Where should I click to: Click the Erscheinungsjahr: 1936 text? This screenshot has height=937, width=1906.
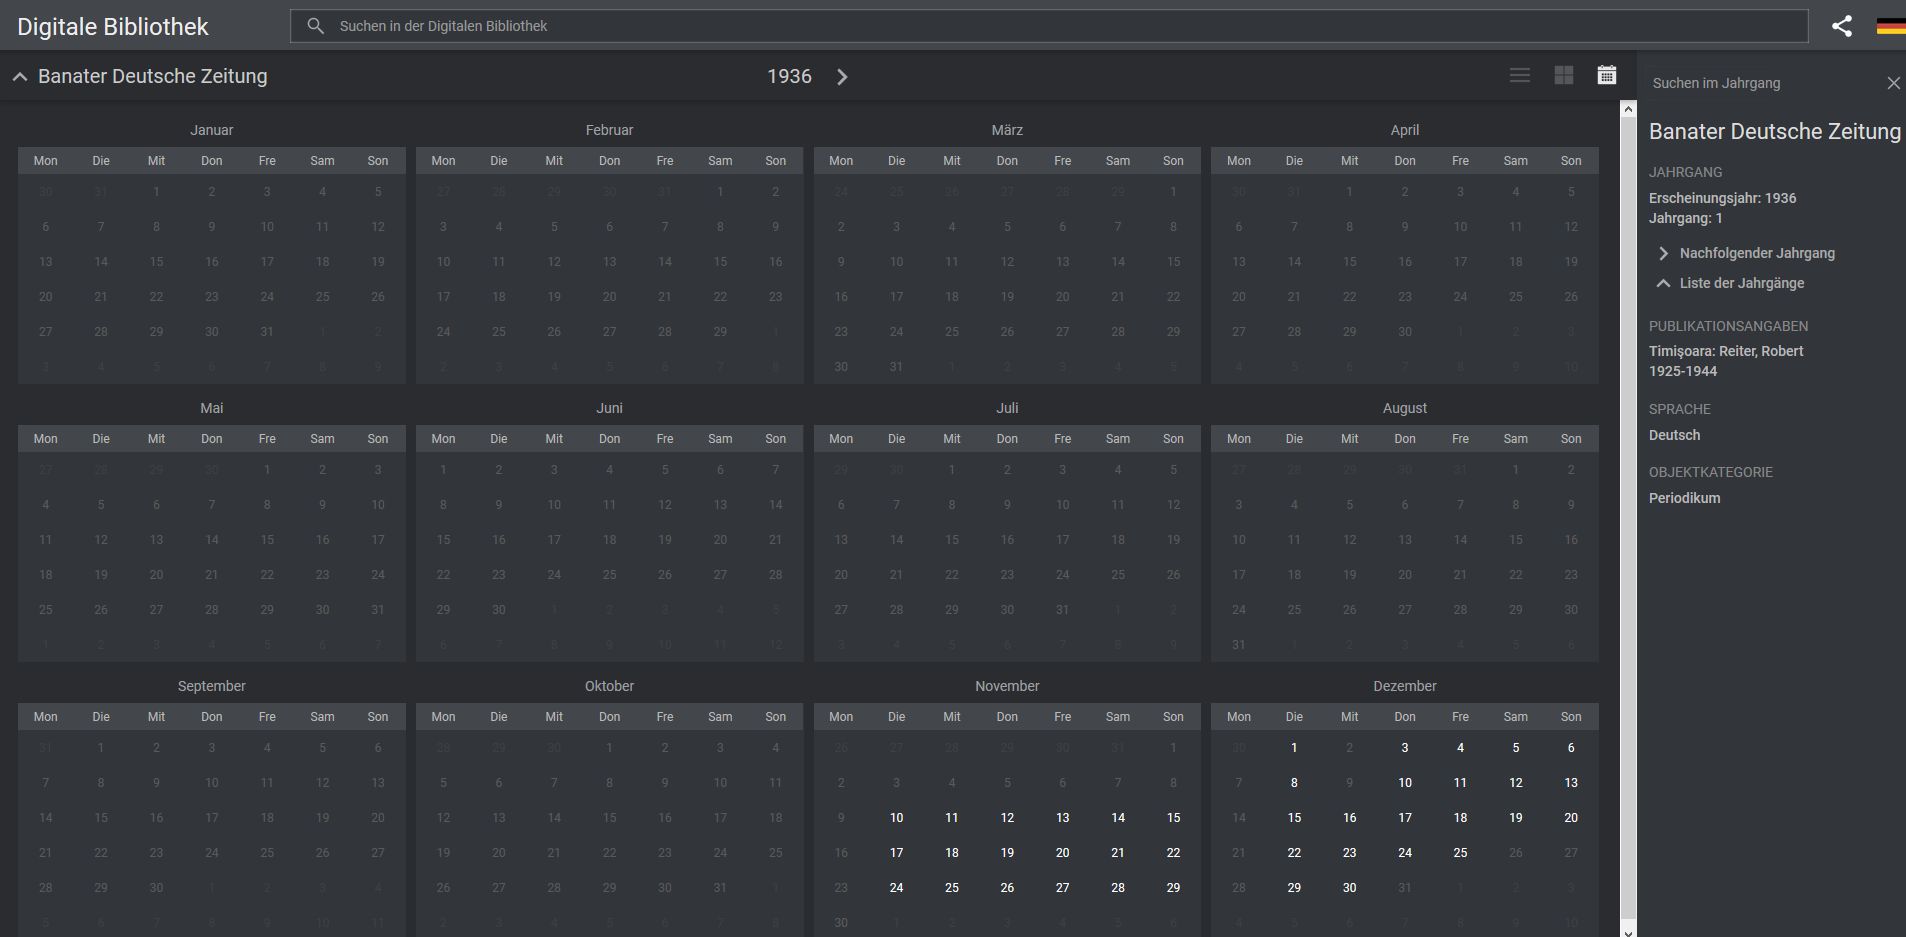pyautogui.click(x=1722, y=198)
